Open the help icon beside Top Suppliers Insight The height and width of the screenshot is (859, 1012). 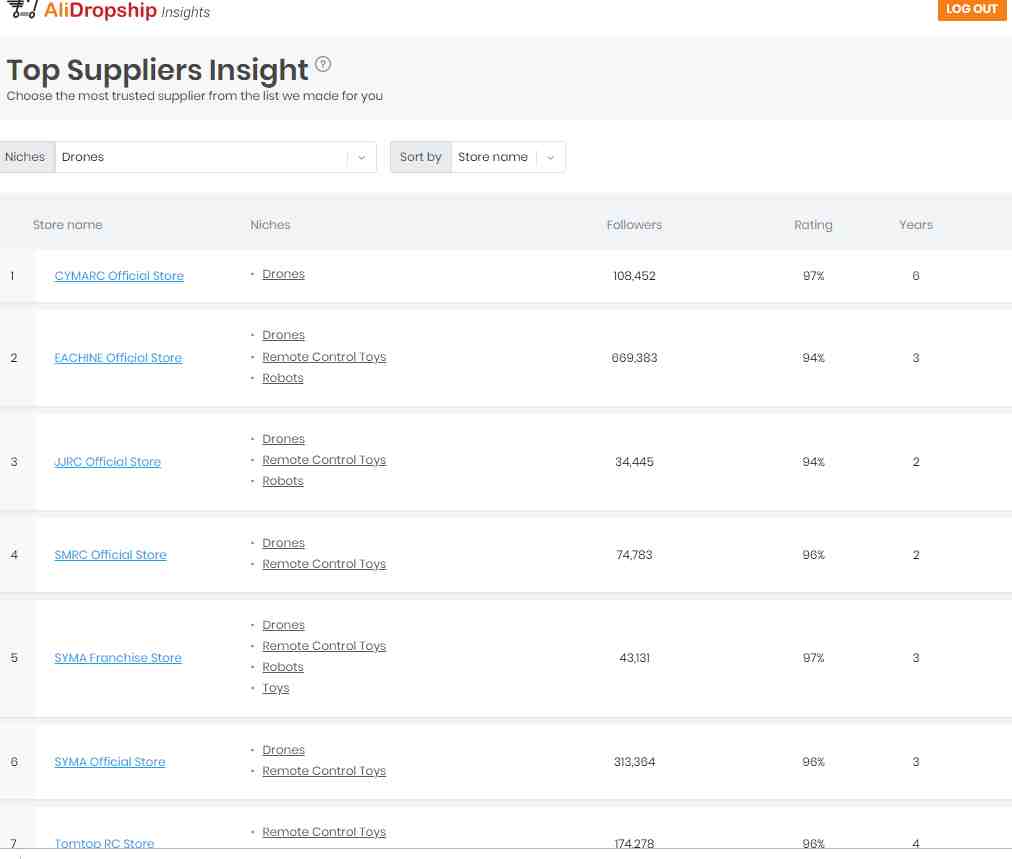pyautogui.click(x=323, y=64)
